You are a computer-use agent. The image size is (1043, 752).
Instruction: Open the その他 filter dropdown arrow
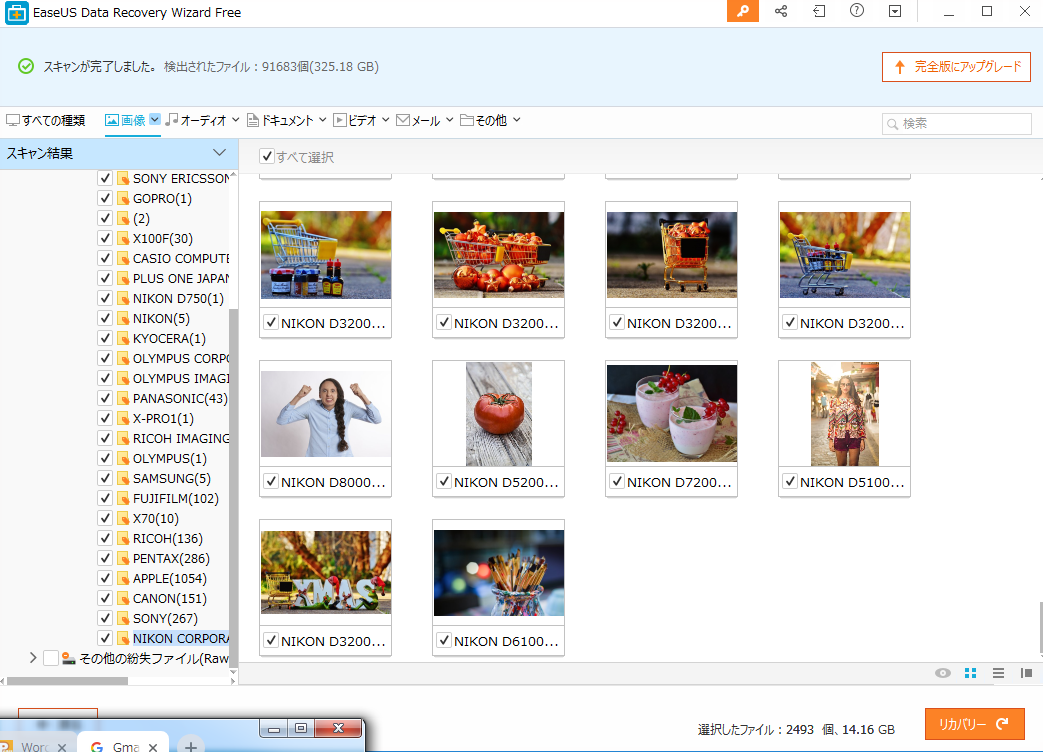pos(516,120)
